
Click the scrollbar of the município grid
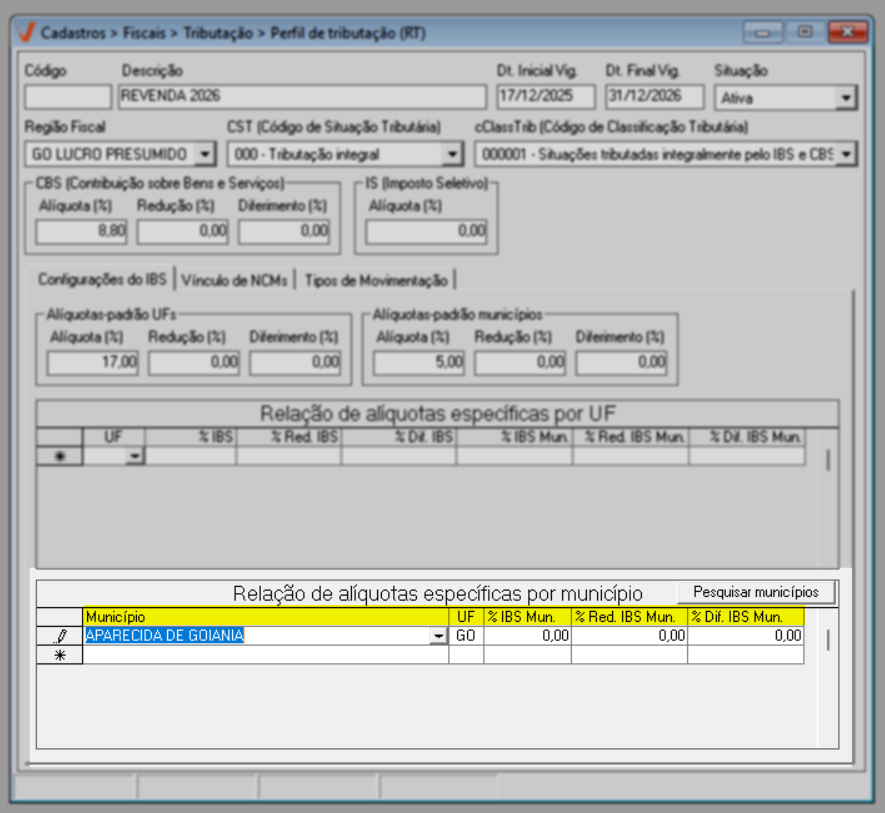tap(828, 641)
